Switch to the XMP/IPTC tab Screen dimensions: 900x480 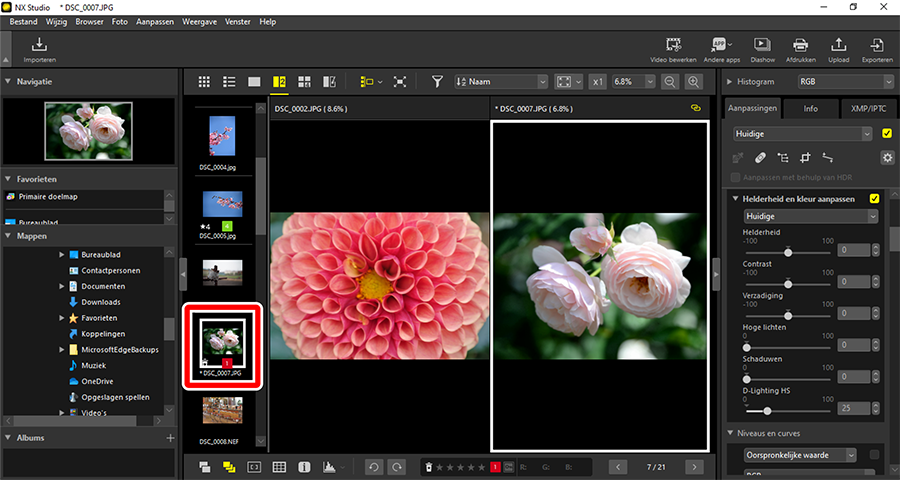pos(870,109)
